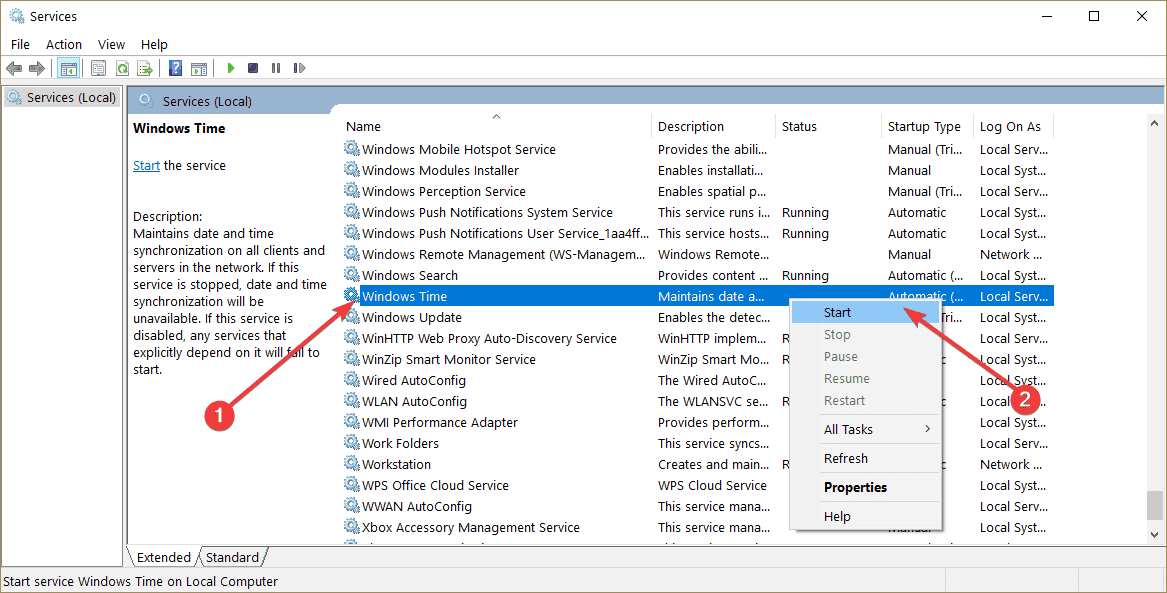This screenshot has width=1167, height=593.
Task: Open the View menu
Action: pos(112,45)
